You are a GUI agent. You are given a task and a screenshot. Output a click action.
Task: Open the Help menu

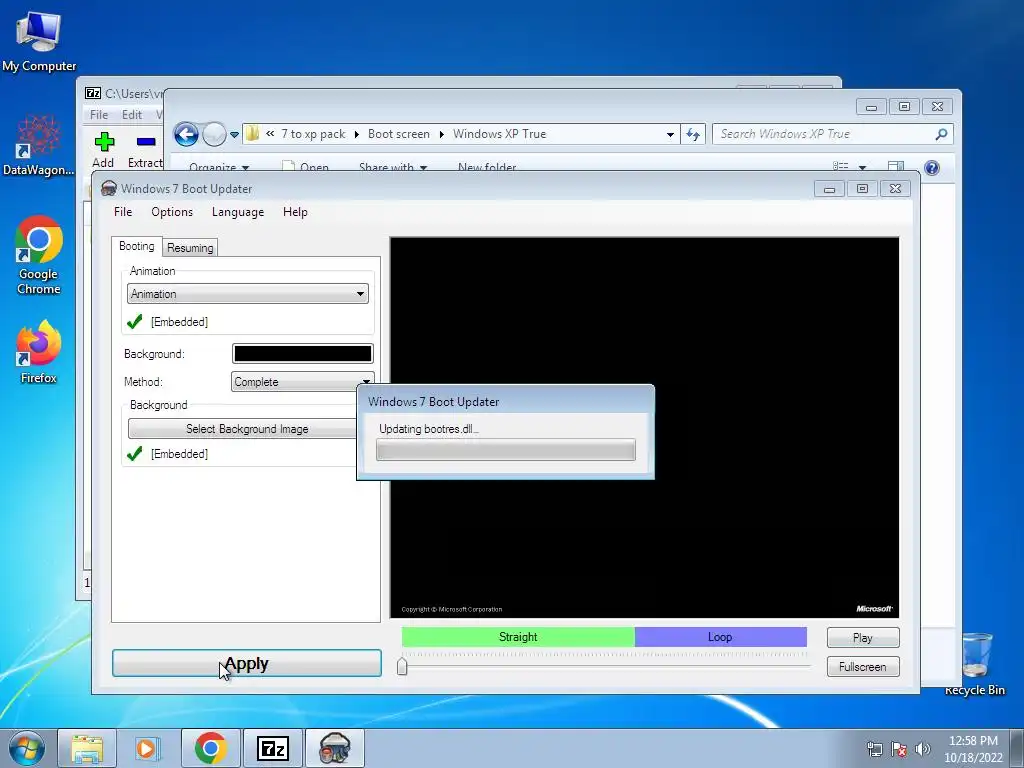coord(295,212)
